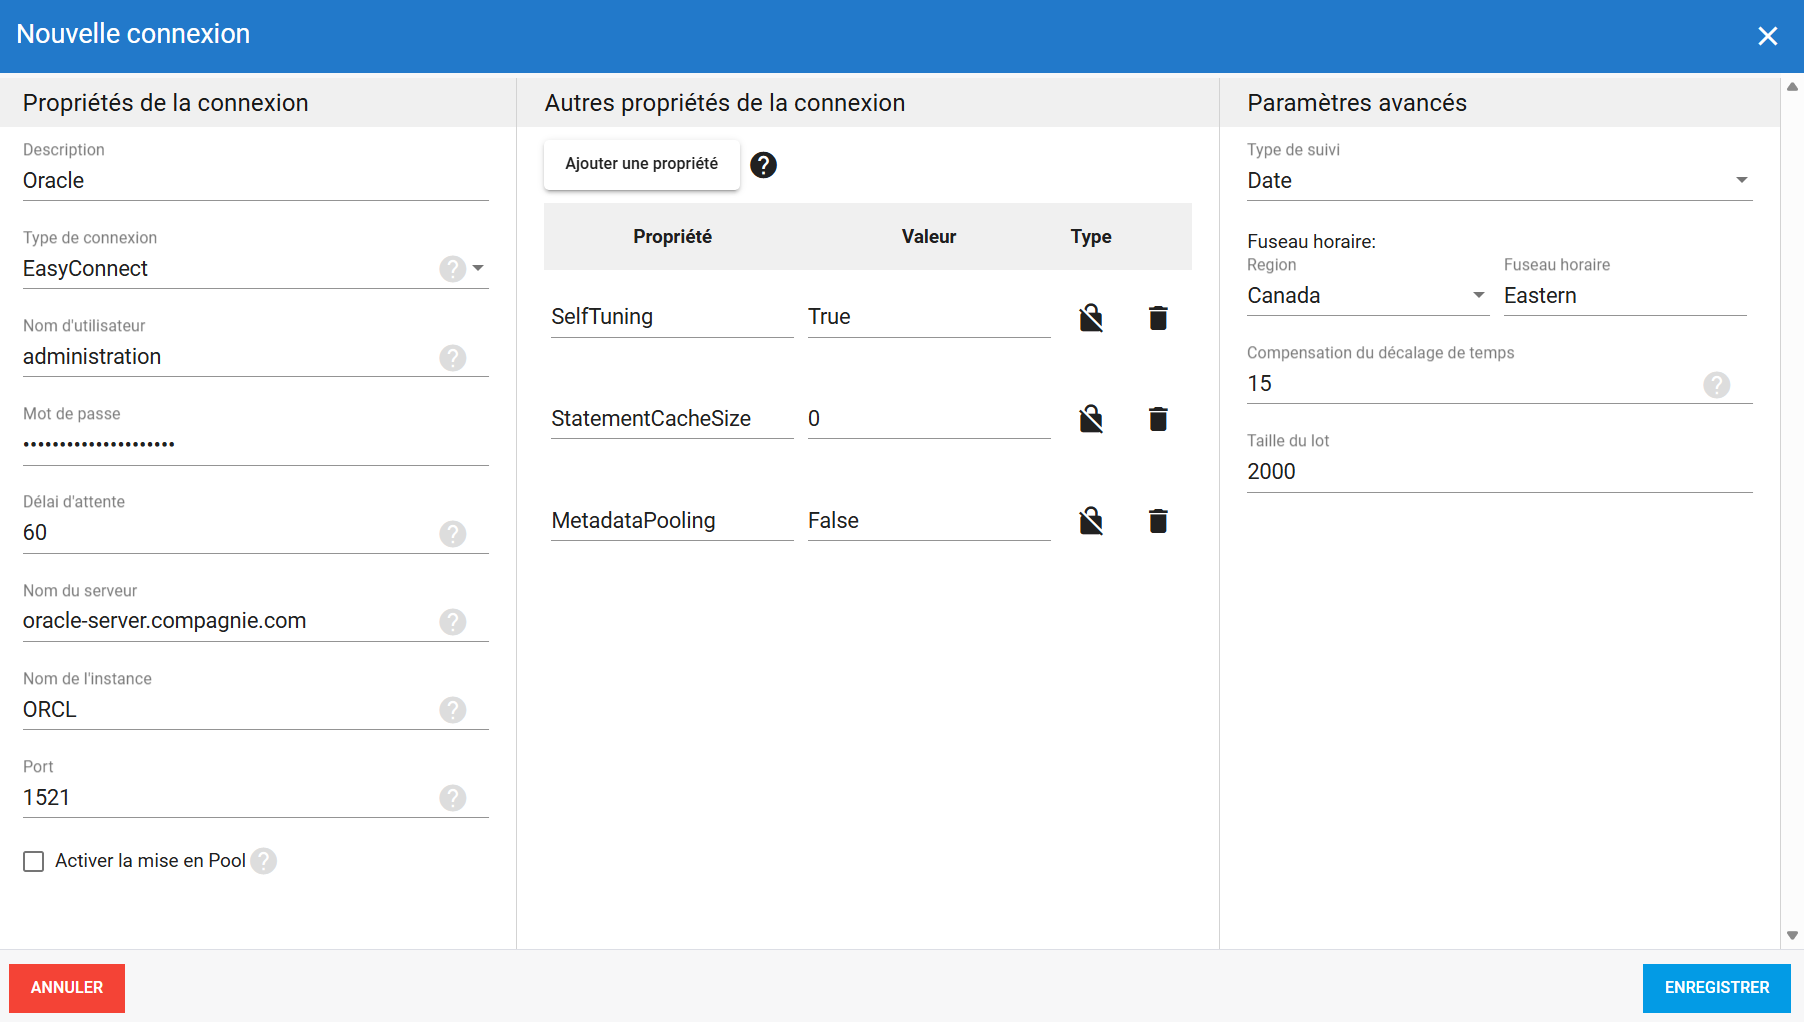Toggle lock icon for StatementCacheSize row

point(1091,419)
